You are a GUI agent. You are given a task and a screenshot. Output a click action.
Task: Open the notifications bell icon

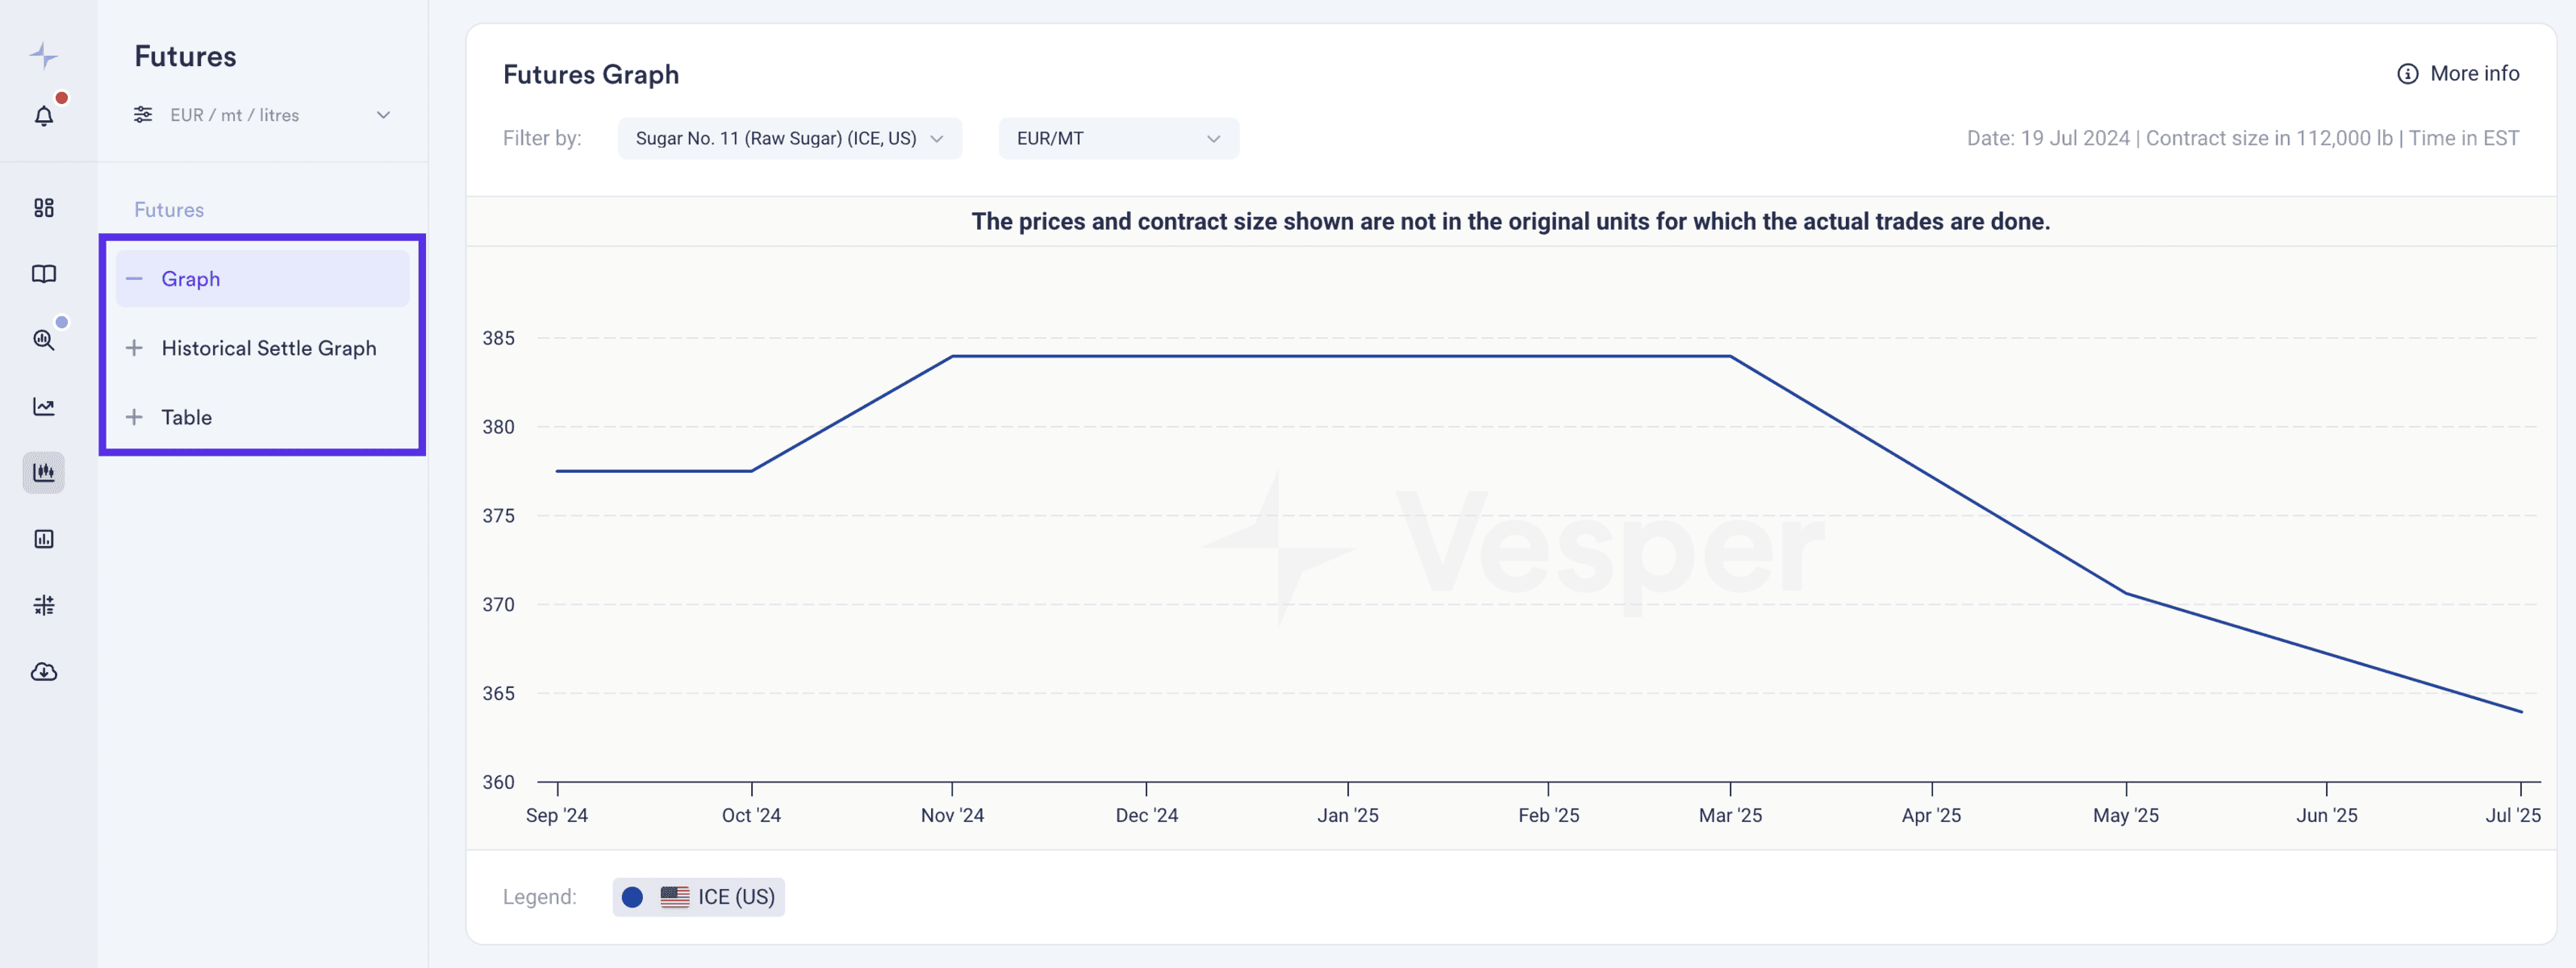click(44, 116)
